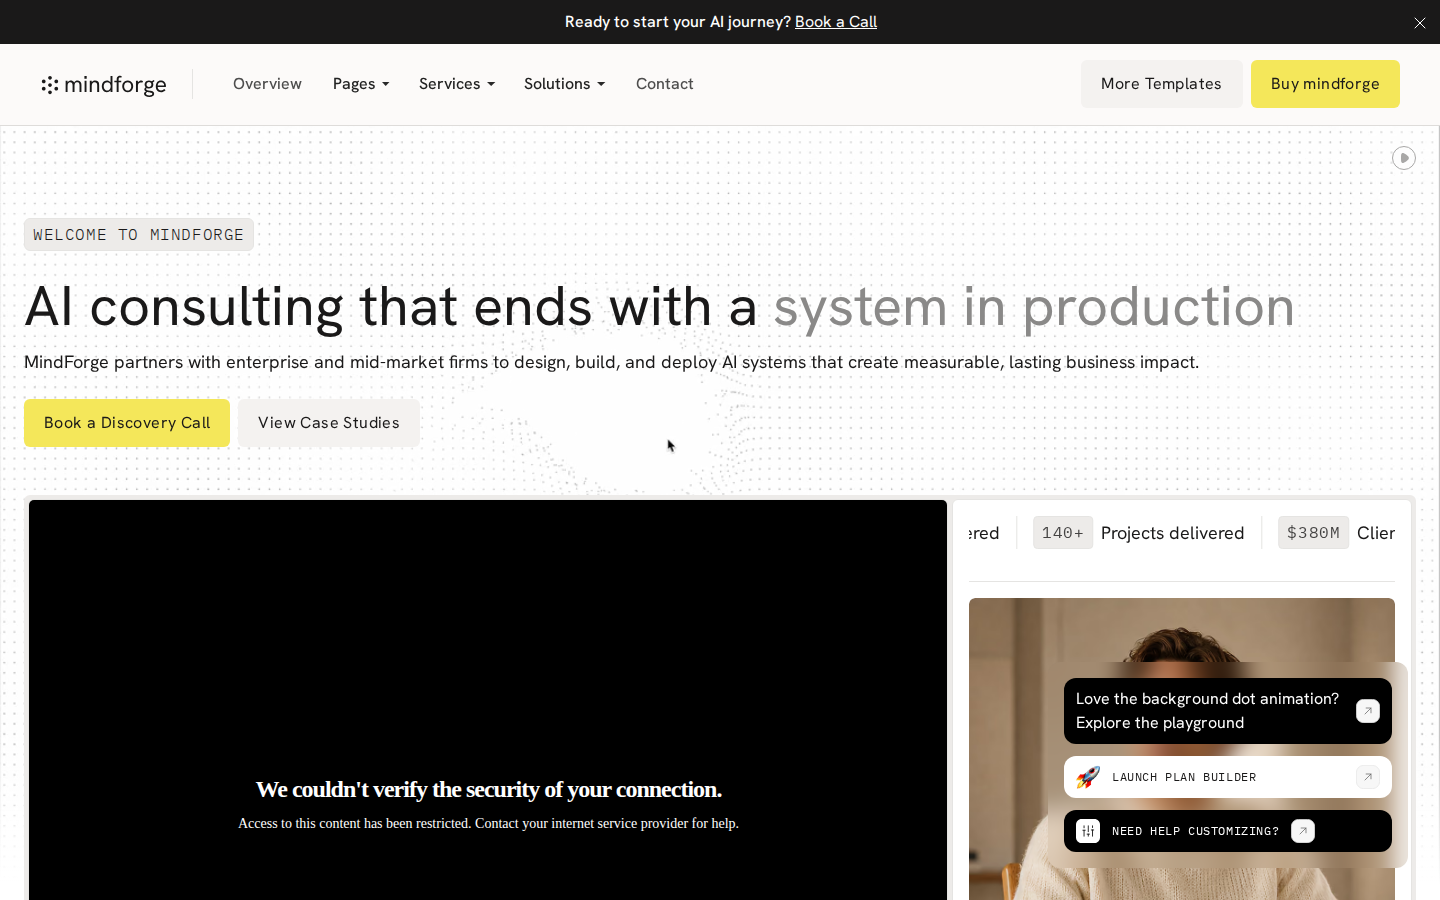
Task: Click the mindforge logo
Action: [104, 85]
